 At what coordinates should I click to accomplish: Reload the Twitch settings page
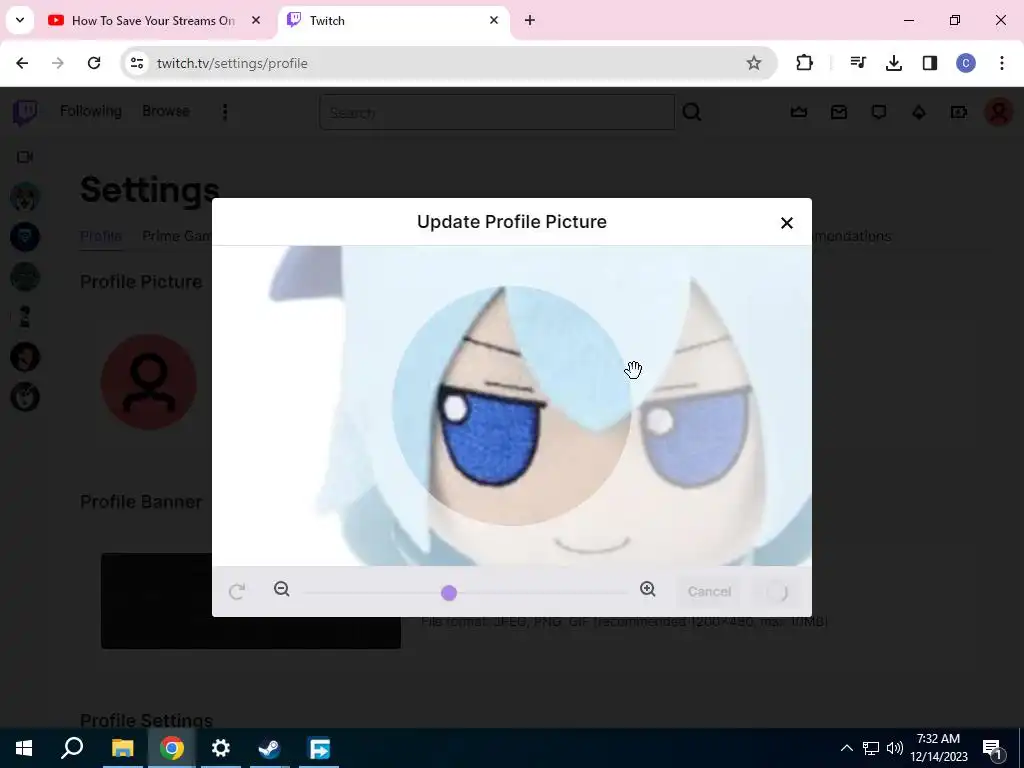coord(94,63)
